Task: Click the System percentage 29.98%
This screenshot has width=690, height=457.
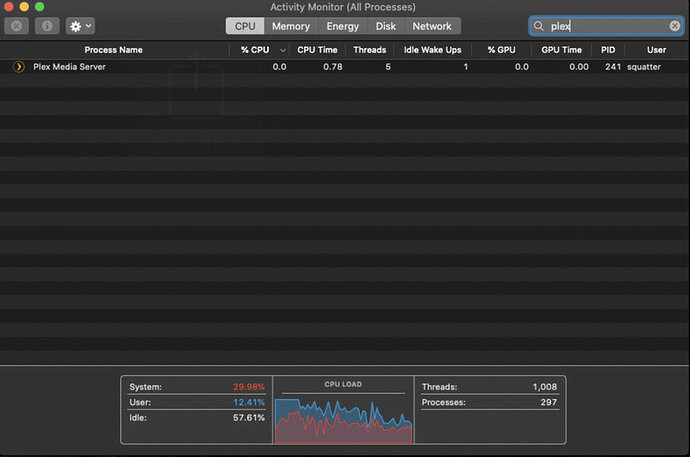Action: click(x=249, y=387)
